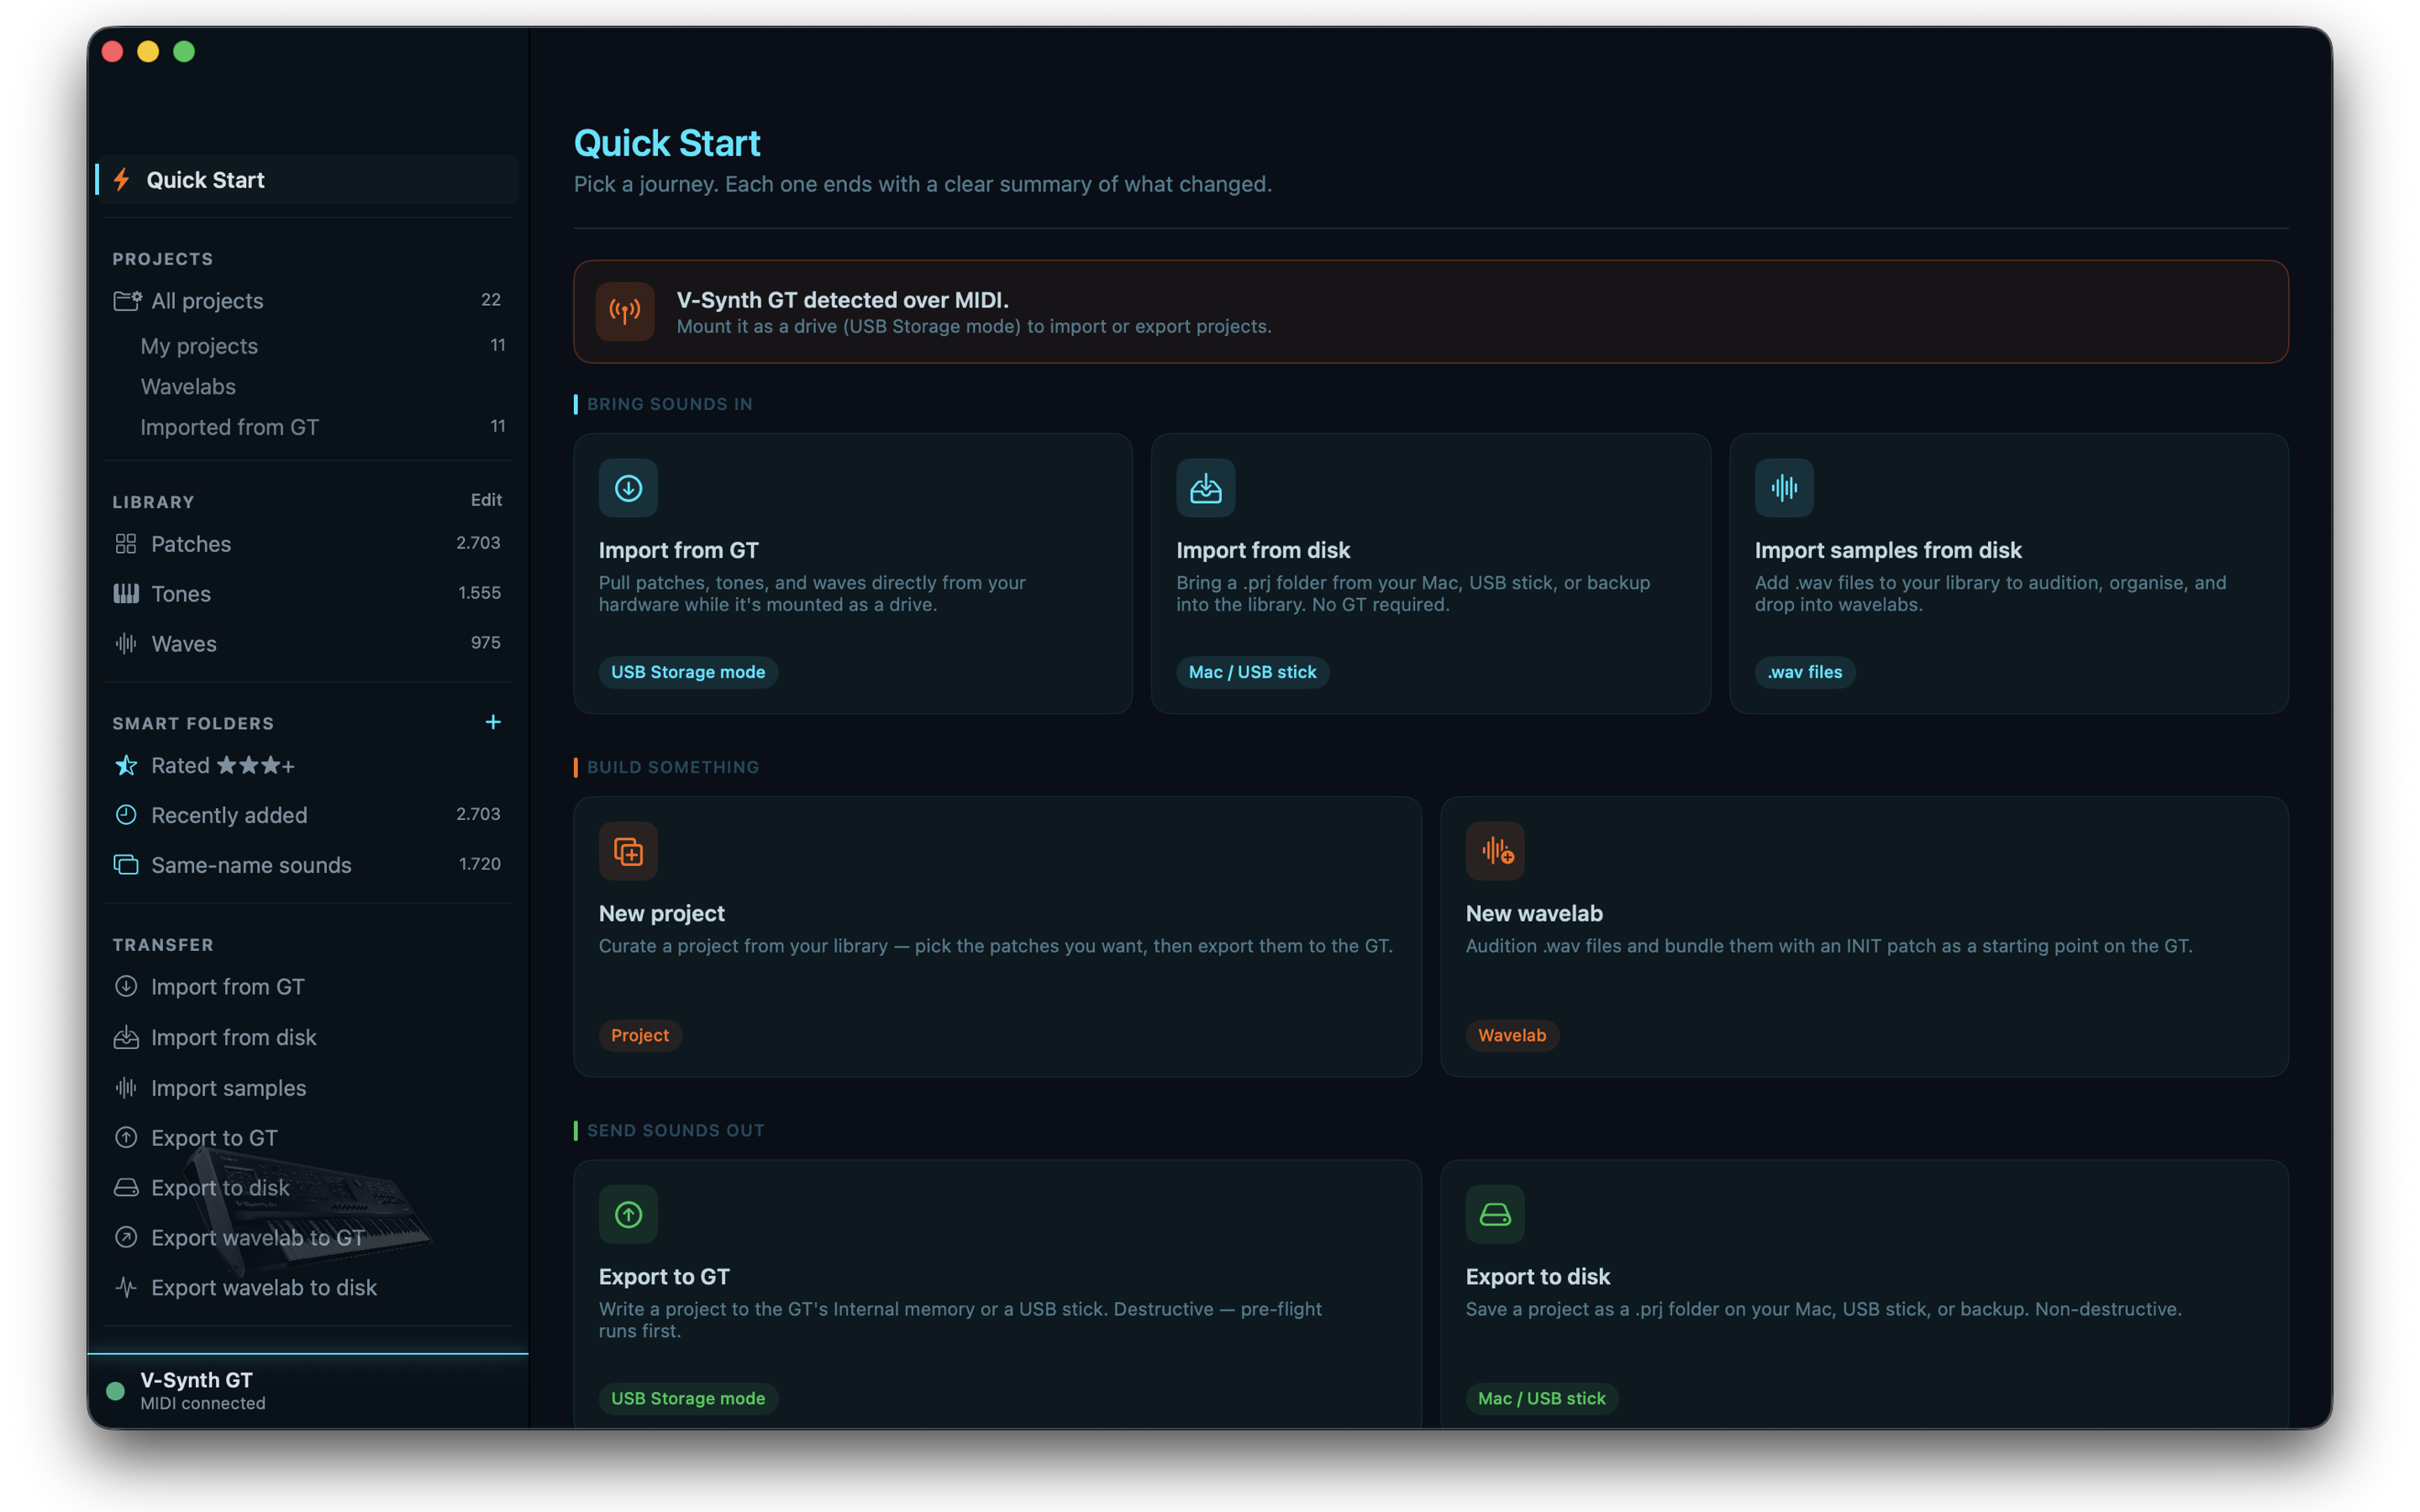Choose Import from disk under Transfer
This screenshot has height=1512, width=2420.
click(x=307, y=1038)
